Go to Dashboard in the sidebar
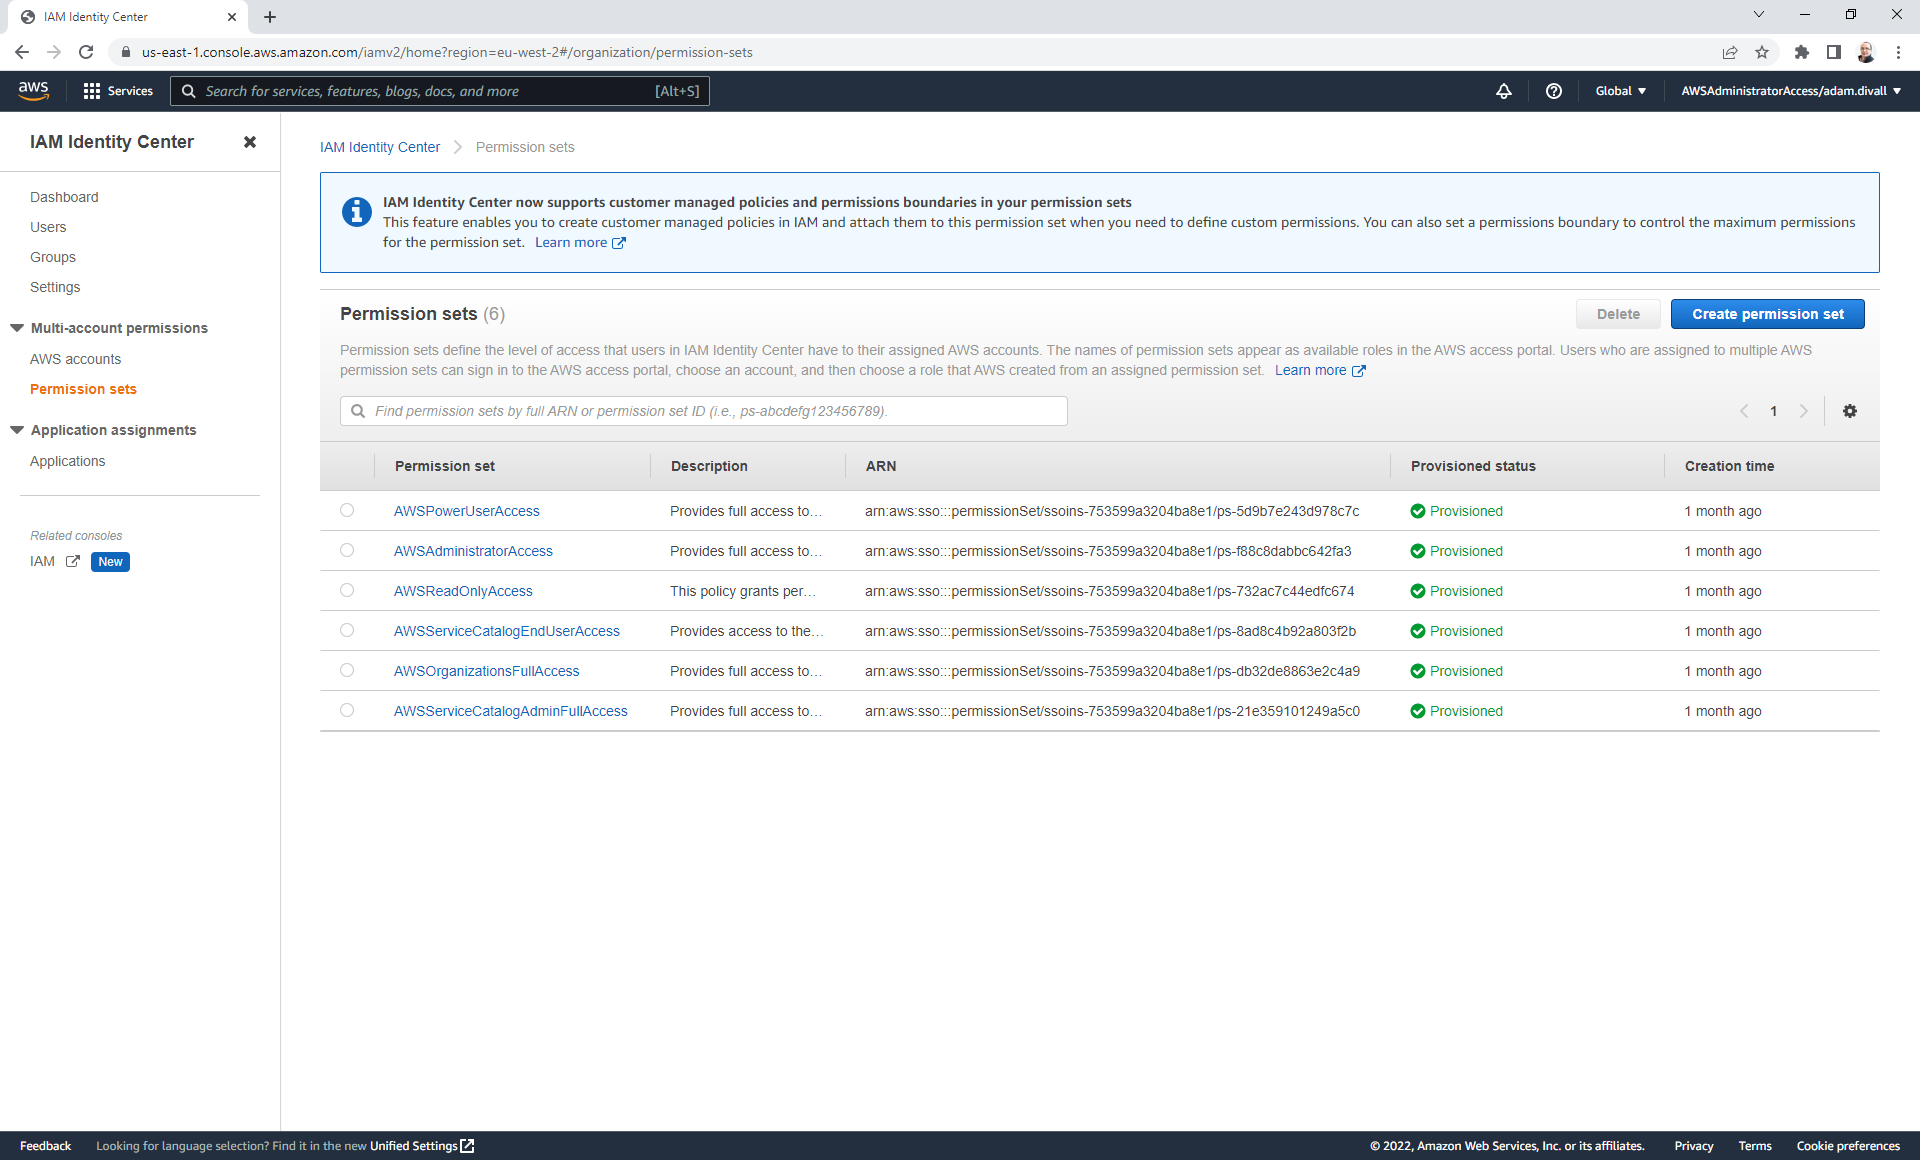Image resolution: width=1920 pixels, height=1160 pixels. 64,197
